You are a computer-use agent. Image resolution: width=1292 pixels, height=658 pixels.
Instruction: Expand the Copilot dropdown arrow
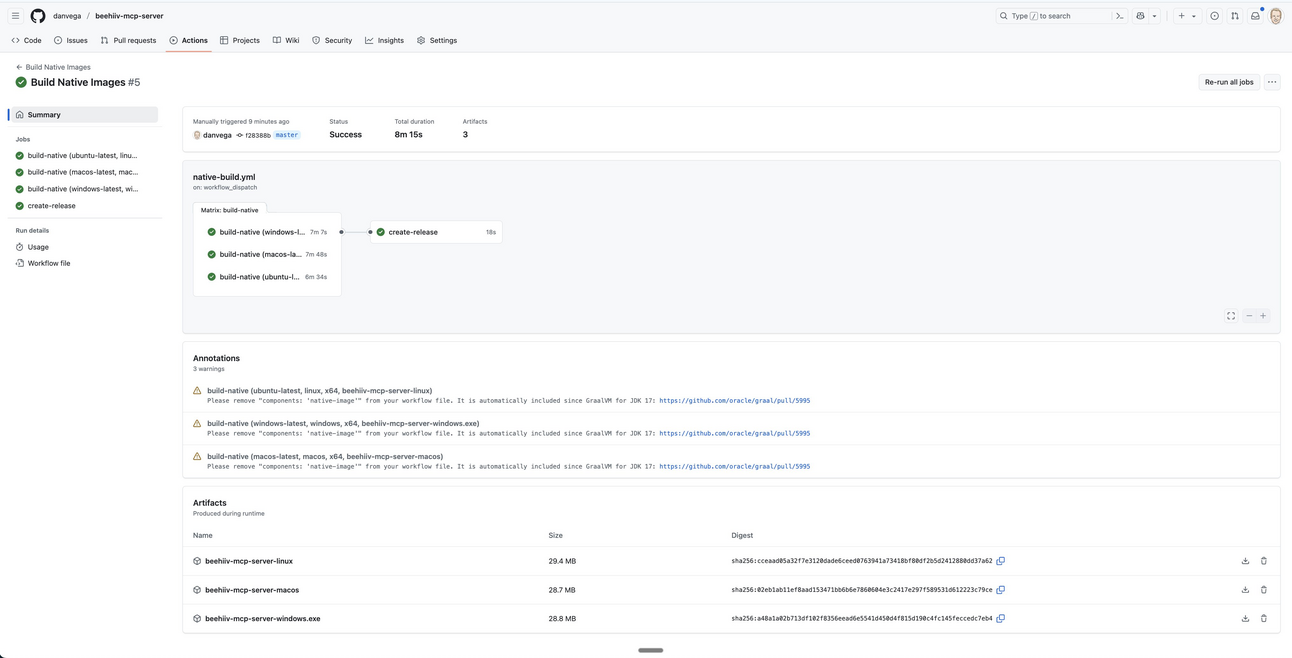click(1154, 16)
